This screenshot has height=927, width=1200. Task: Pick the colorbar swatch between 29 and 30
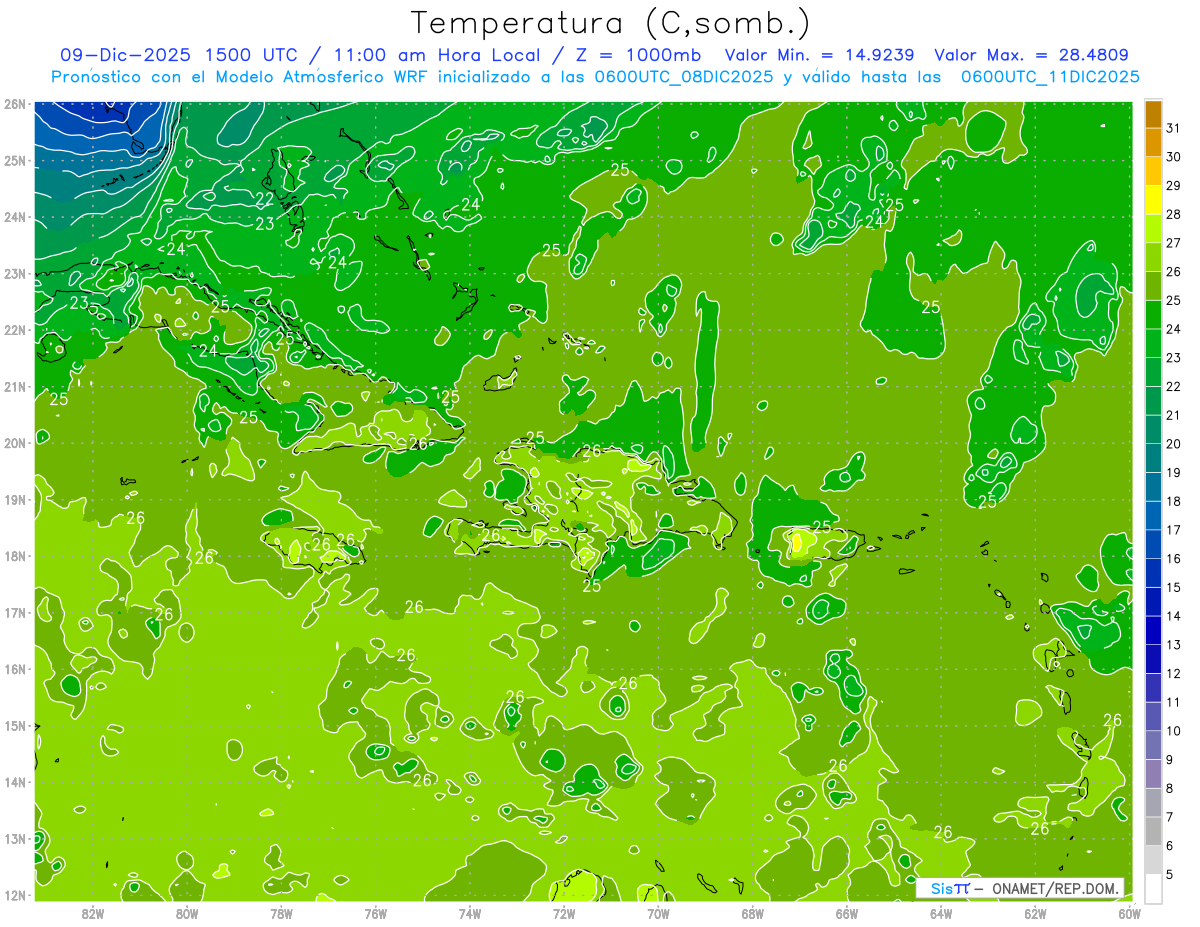click(1153, 171)
